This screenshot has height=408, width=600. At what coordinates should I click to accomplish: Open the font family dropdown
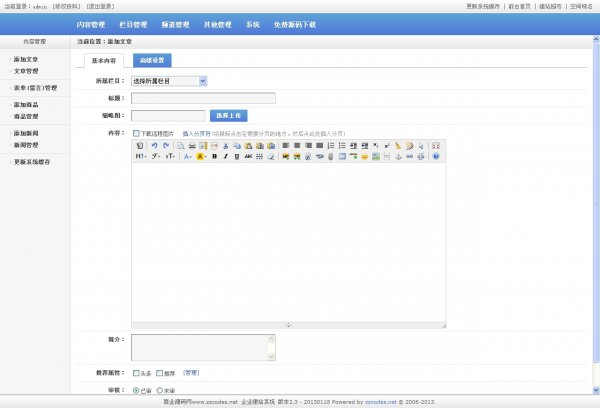pos(156,156)
